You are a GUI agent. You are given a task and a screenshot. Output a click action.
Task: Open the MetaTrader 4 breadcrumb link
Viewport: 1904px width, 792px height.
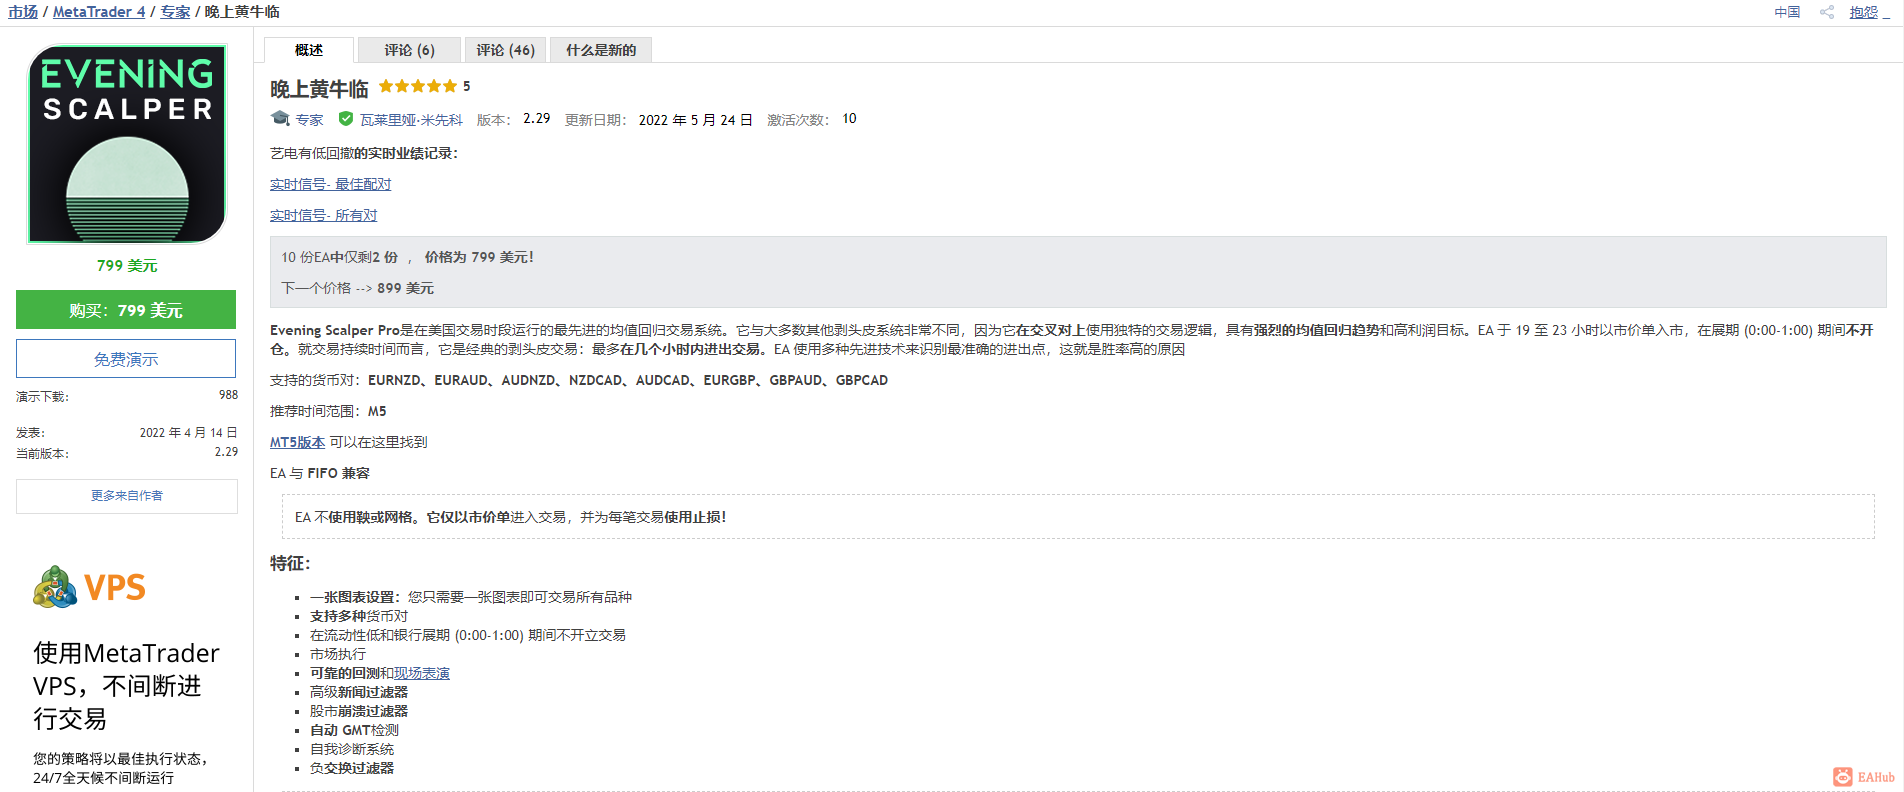click(99, 12)
